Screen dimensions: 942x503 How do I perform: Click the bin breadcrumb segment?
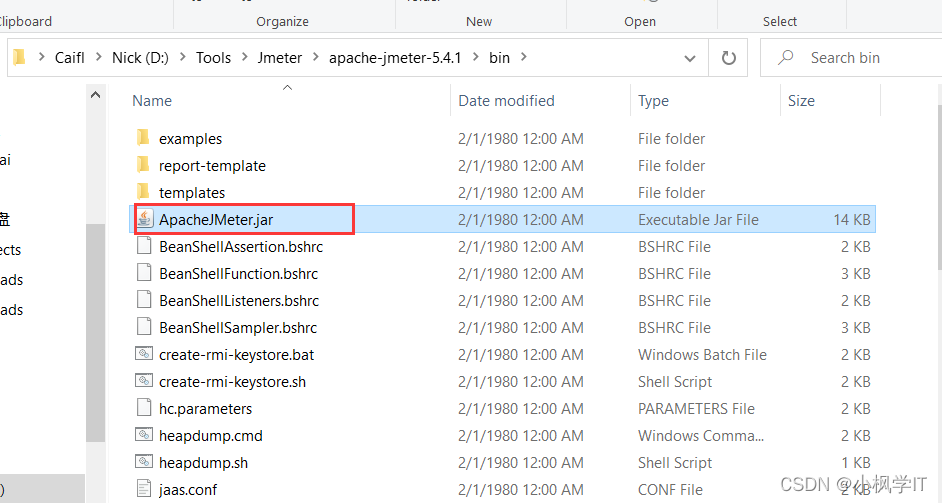[499, 58]
